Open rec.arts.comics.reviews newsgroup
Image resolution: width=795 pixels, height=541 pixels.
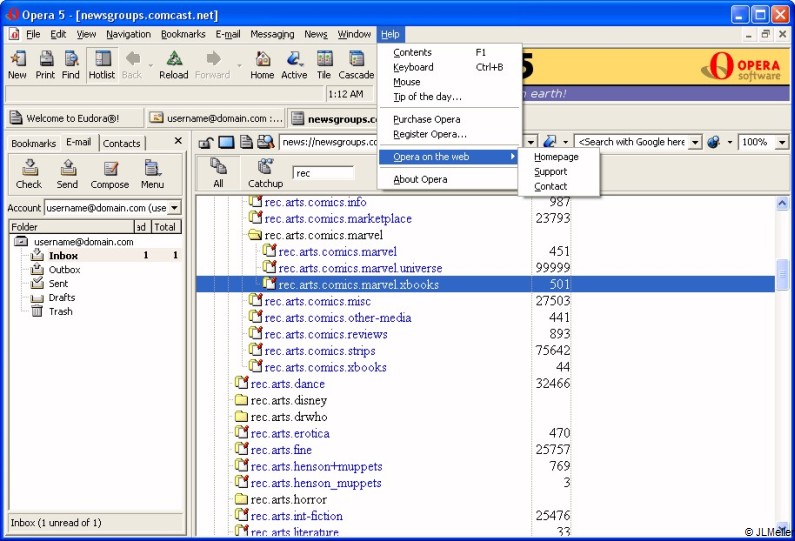326,334
